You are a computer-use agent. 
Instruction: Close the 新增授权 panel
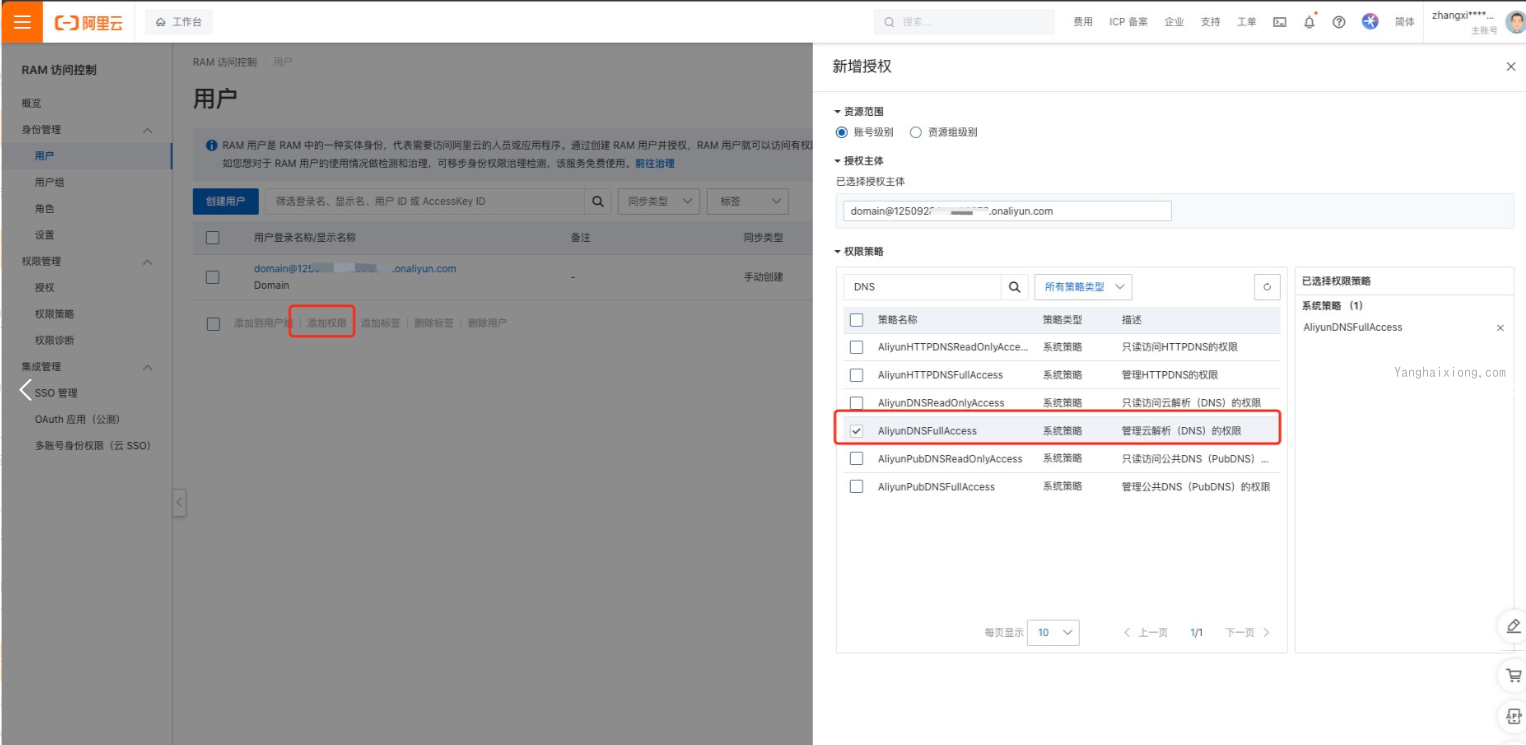[1510, 66]
